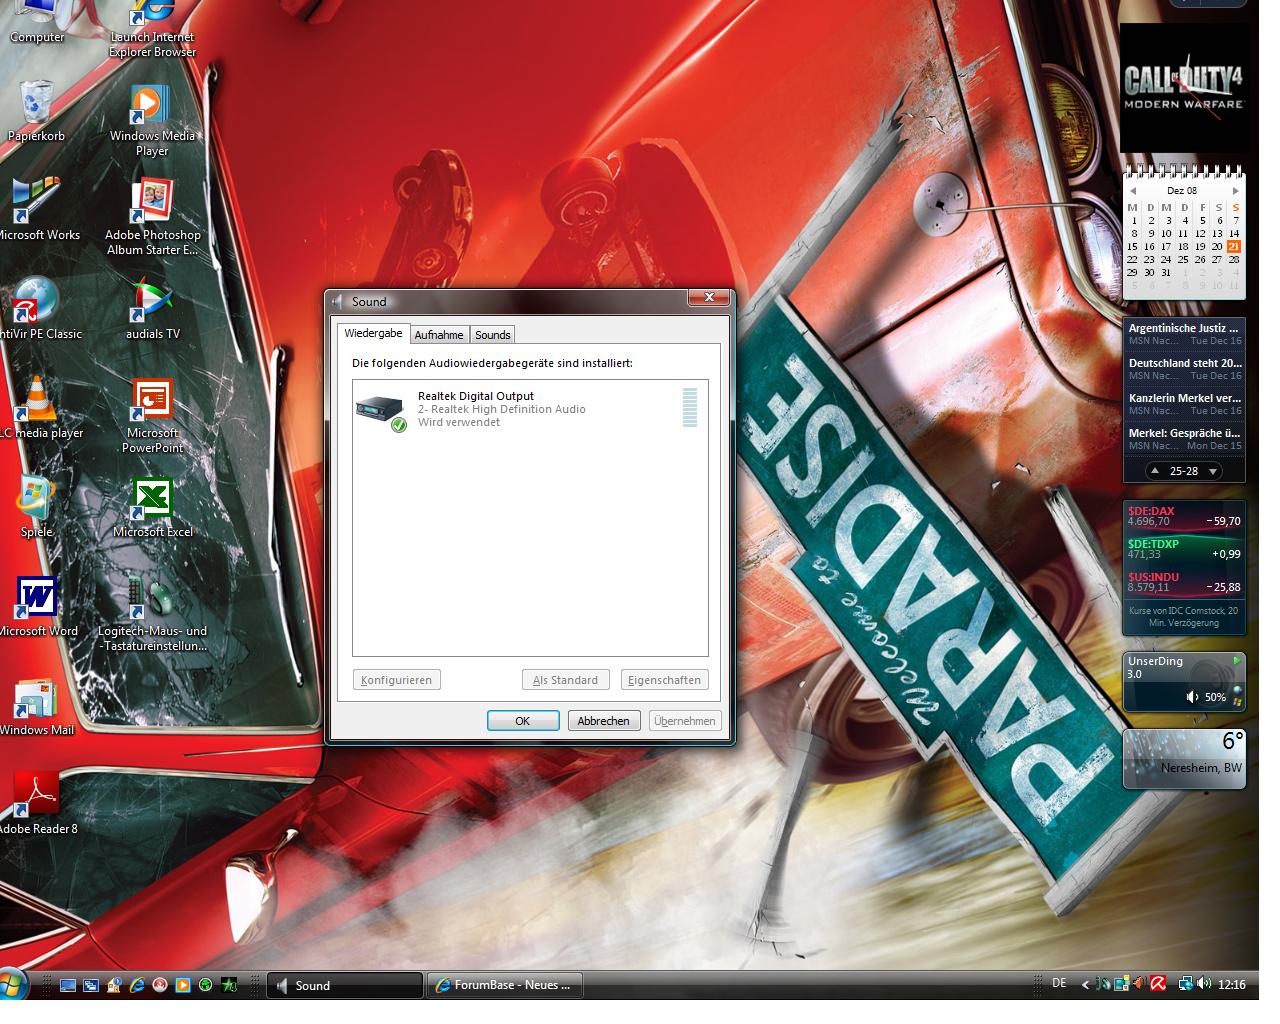Open Windows Mail shortcut
This screenshot has height=1024, width=1280.
[38, 705]
